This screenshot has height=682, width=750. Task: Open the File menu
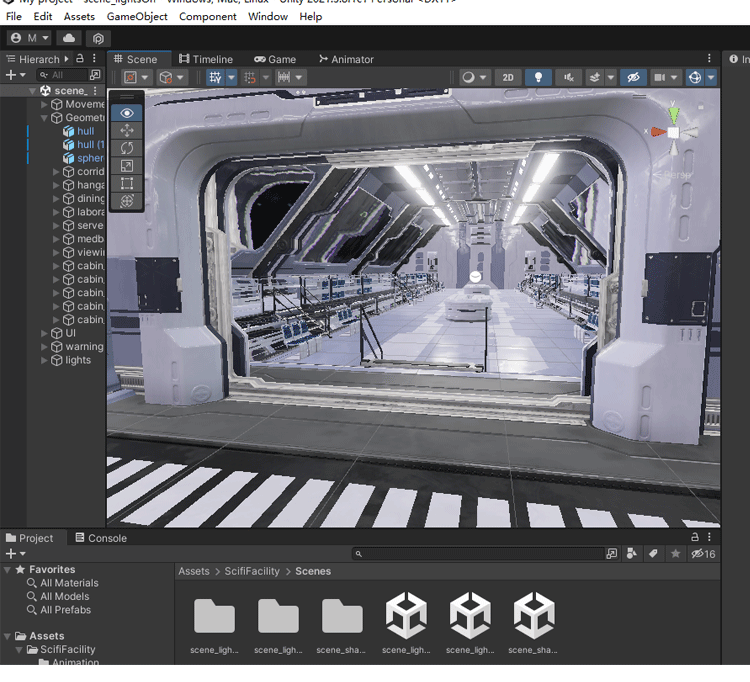[13, 16]
